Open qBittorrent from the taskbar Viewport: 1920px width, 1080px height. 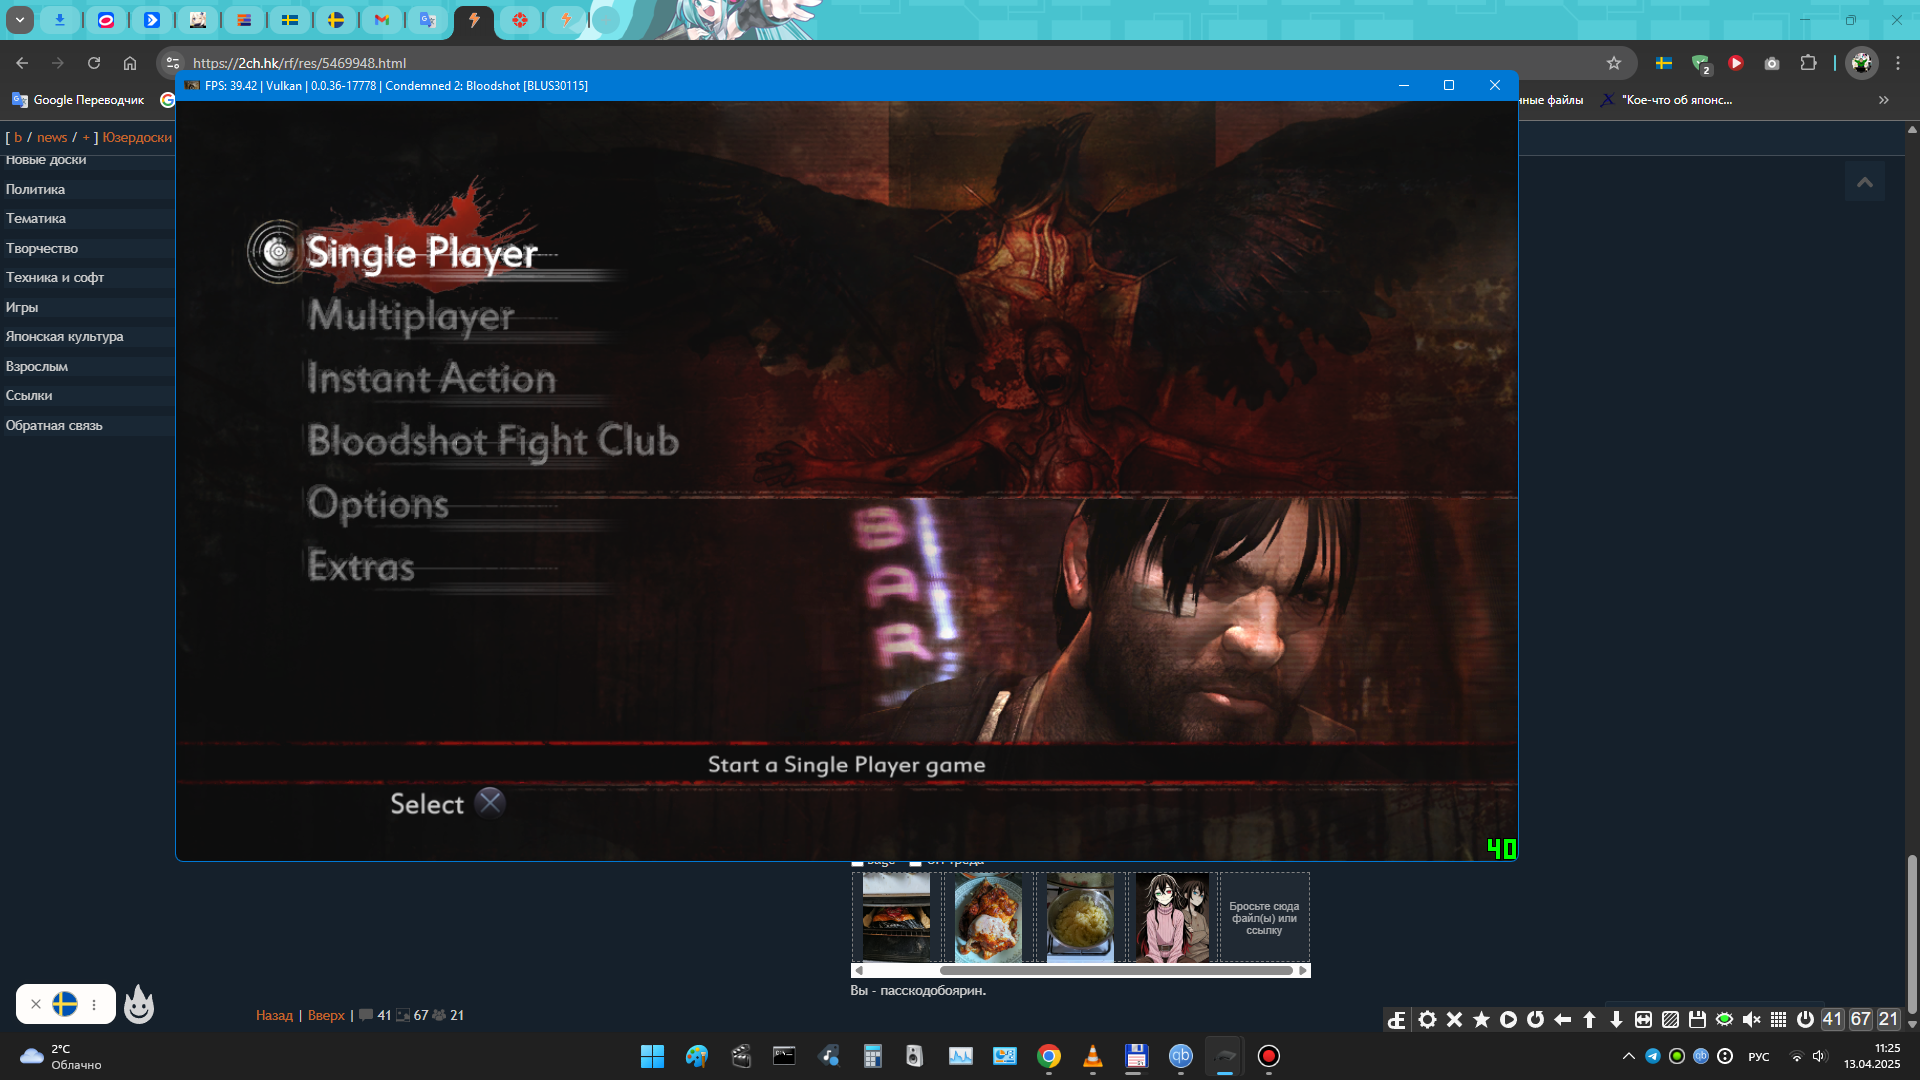coord(1181,1056)
